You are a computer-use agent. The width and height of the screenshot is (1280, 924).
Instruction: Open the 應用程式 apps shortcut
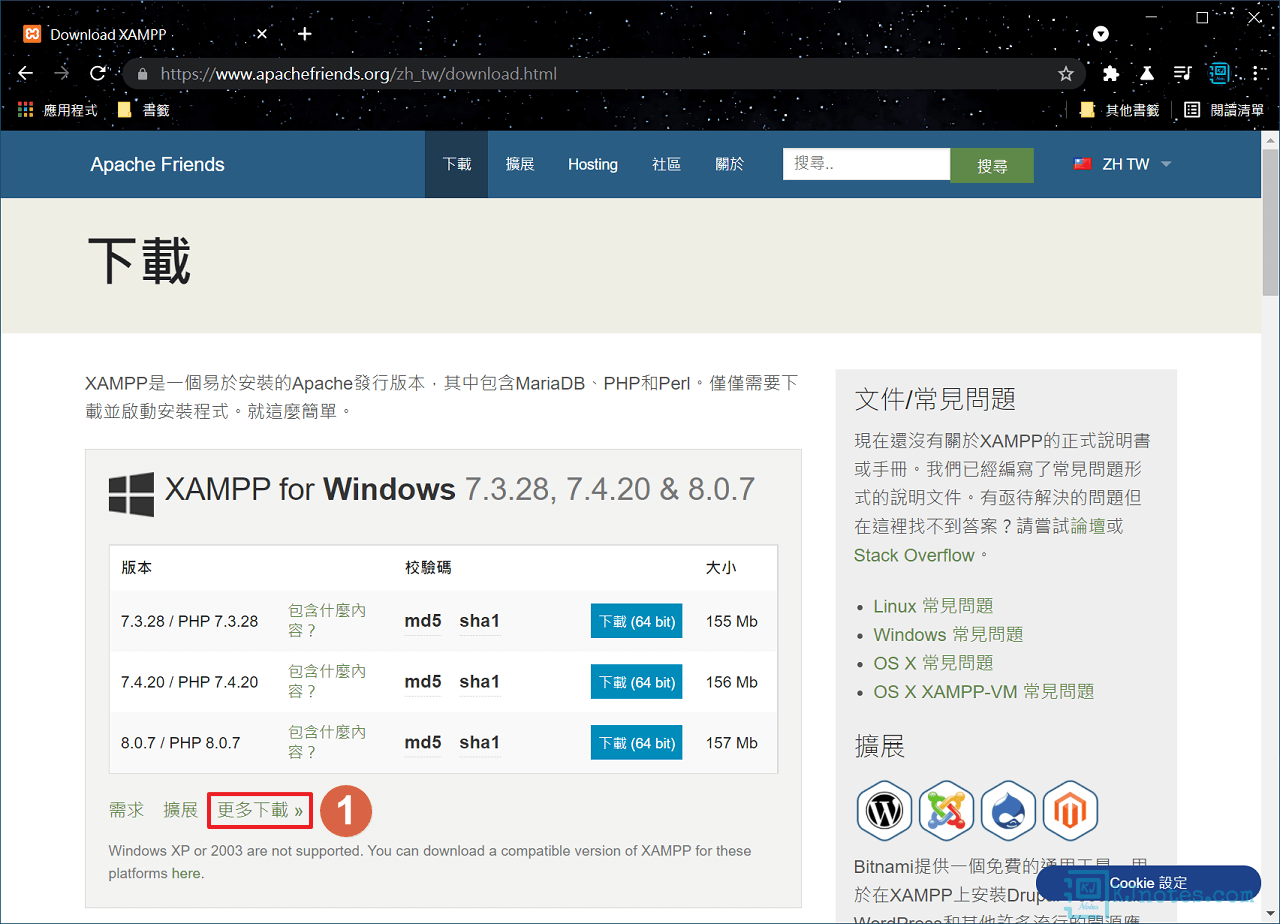tap(58, 110)
